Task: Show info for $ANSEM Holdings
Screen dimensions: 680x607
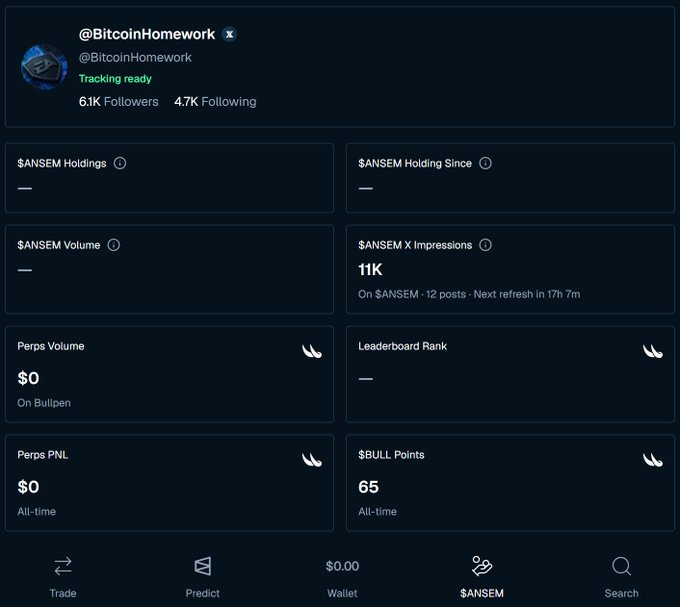Action: click(120, 163)
